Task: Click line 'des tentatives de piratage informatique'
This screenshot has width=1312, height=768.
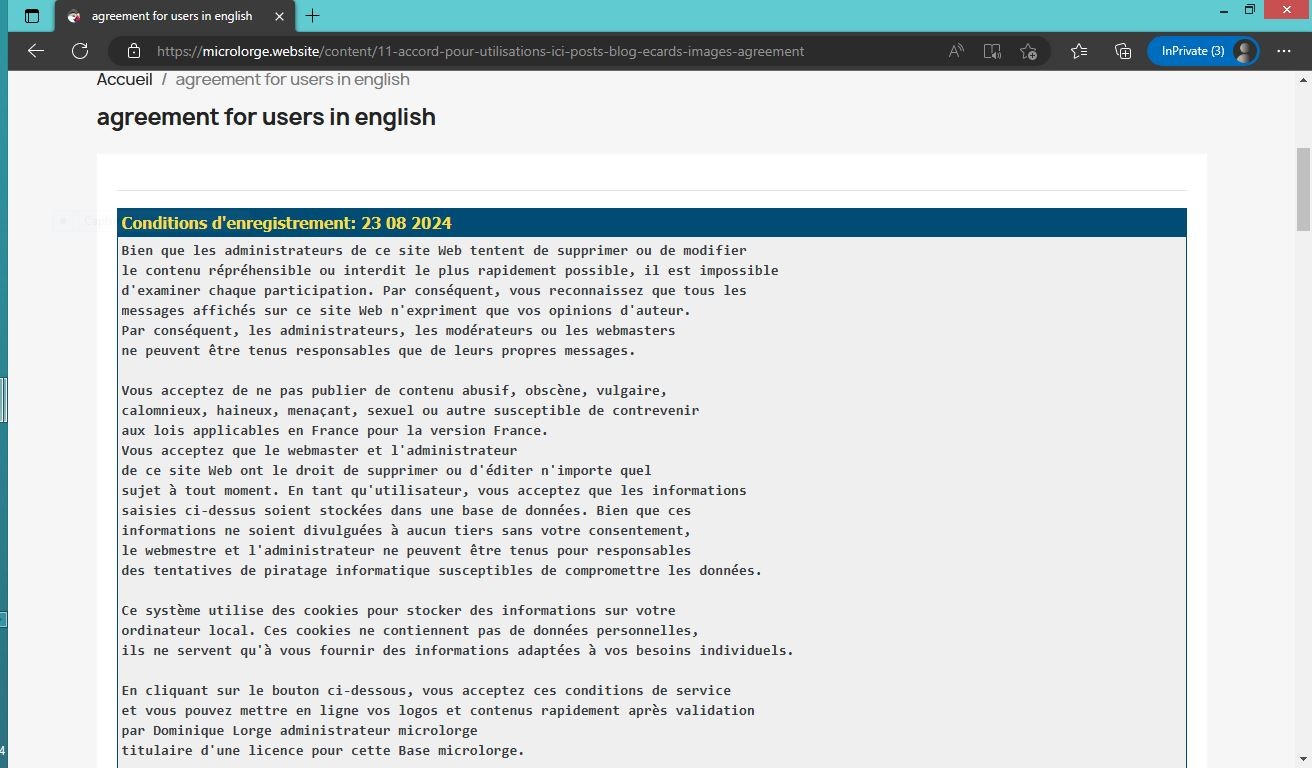Action: click(x=441, y=570)
